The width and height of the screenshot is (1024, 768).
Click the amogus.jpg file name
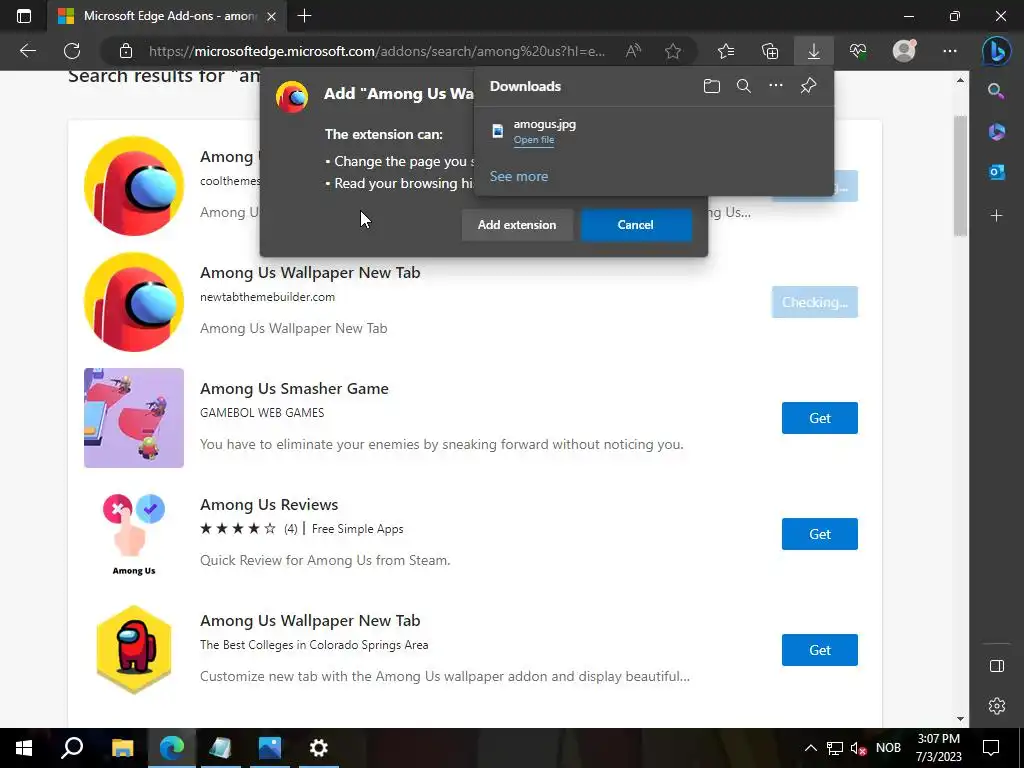click(545, 124)
